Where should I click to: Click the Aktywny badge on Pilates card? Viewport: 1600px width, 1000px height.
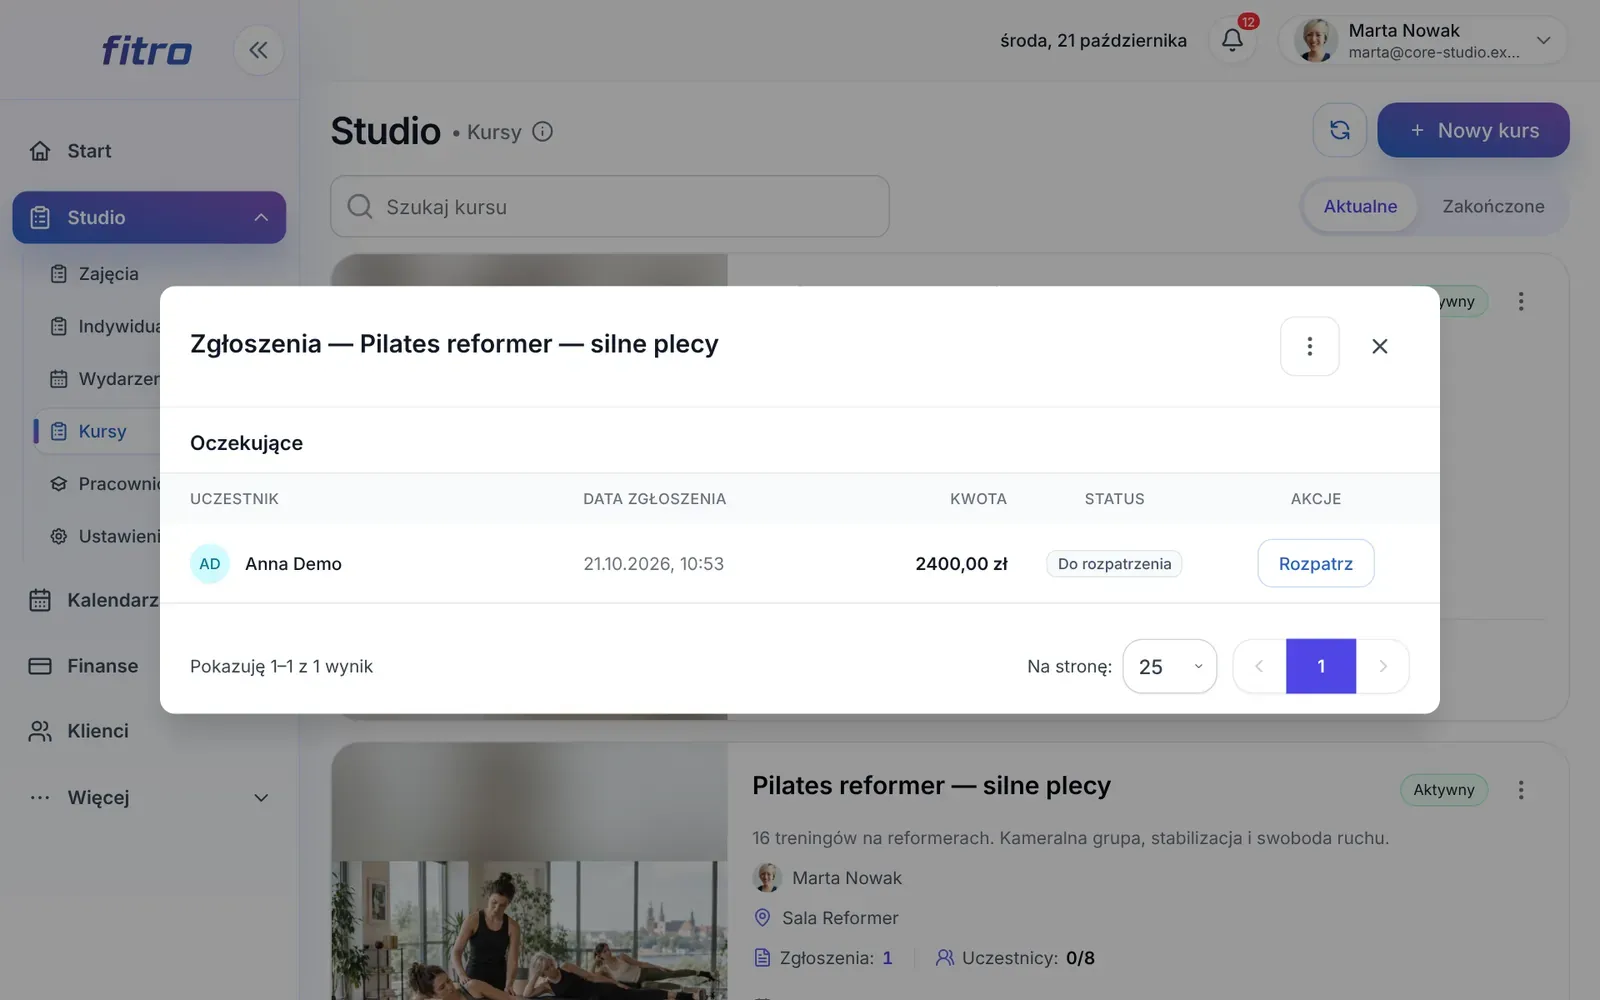(1444, 790)
